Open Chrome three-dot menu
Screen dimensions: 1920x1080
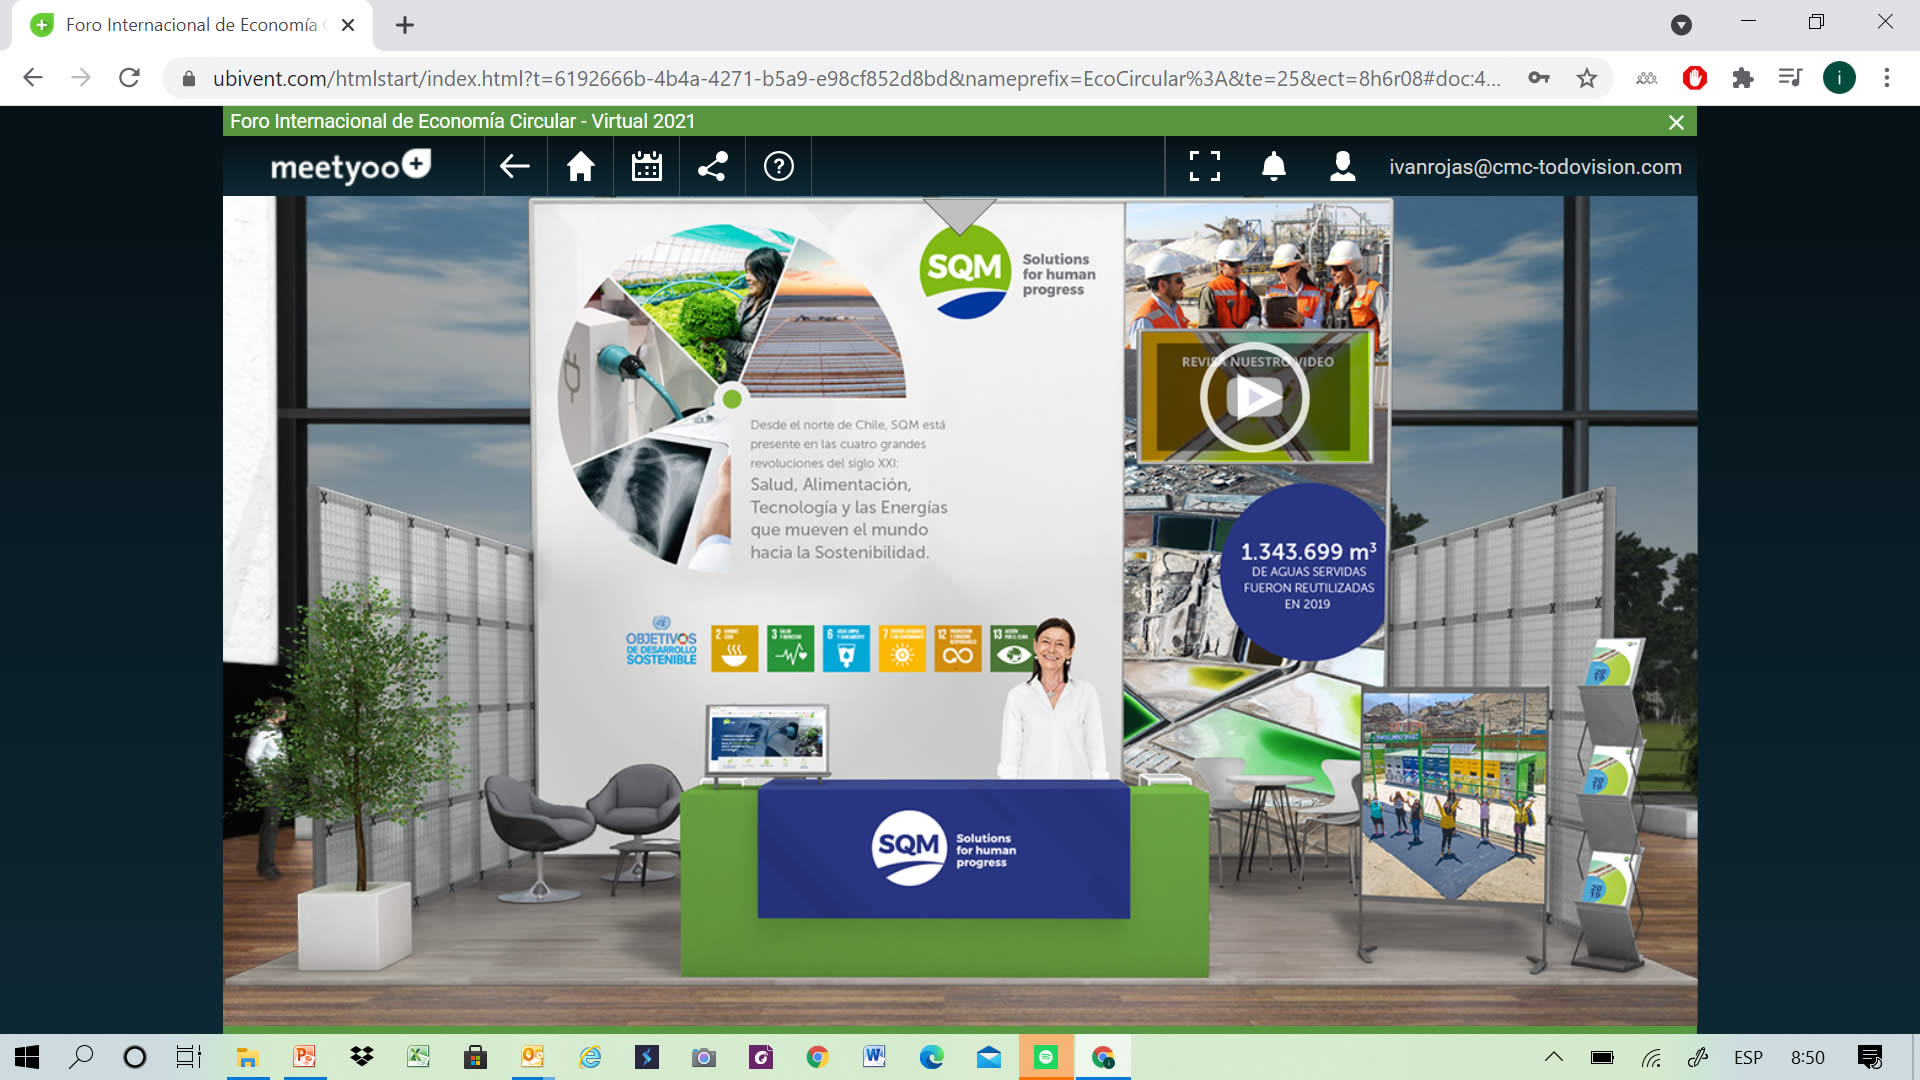coord(1887,78)
